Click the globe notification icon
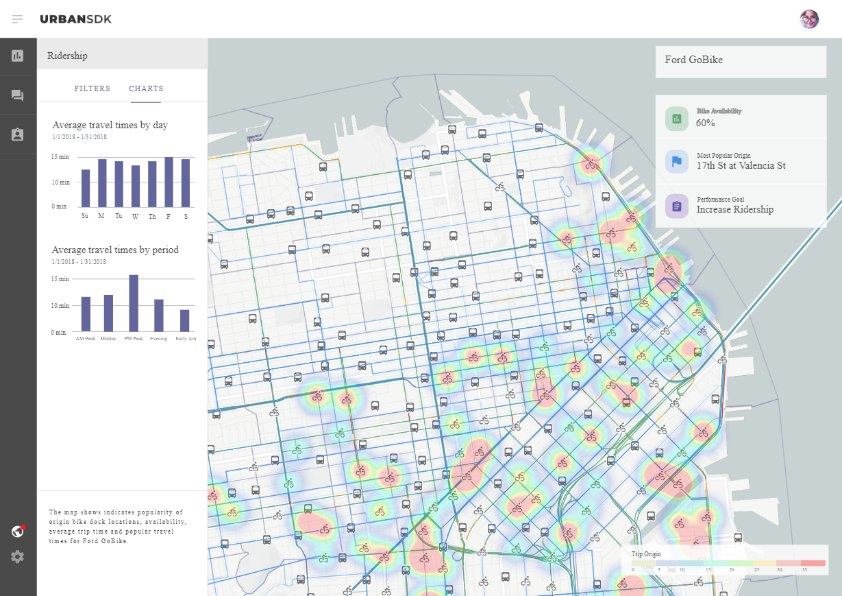The width and height of the screenshot is (842, 596). coord(18,531)
